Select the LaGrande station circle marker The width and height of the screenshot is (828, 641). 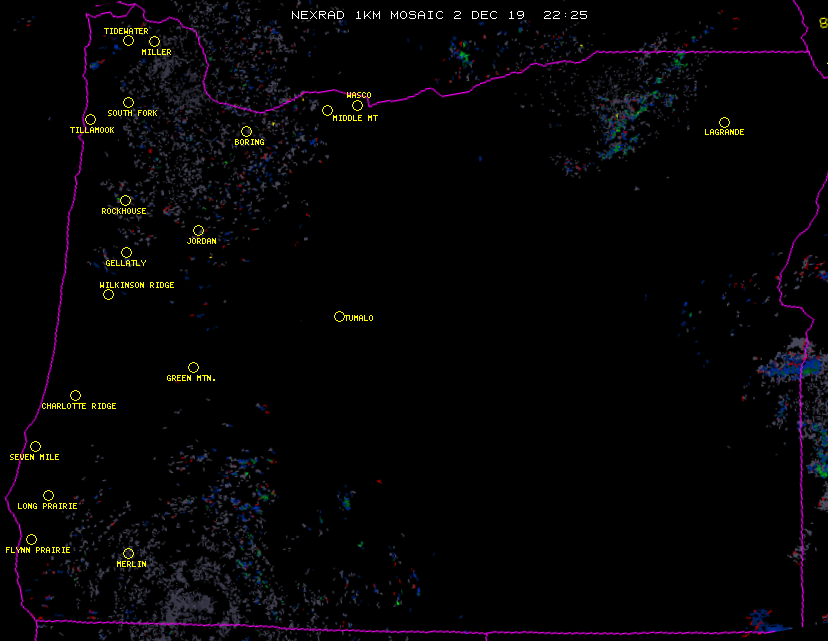724,123
